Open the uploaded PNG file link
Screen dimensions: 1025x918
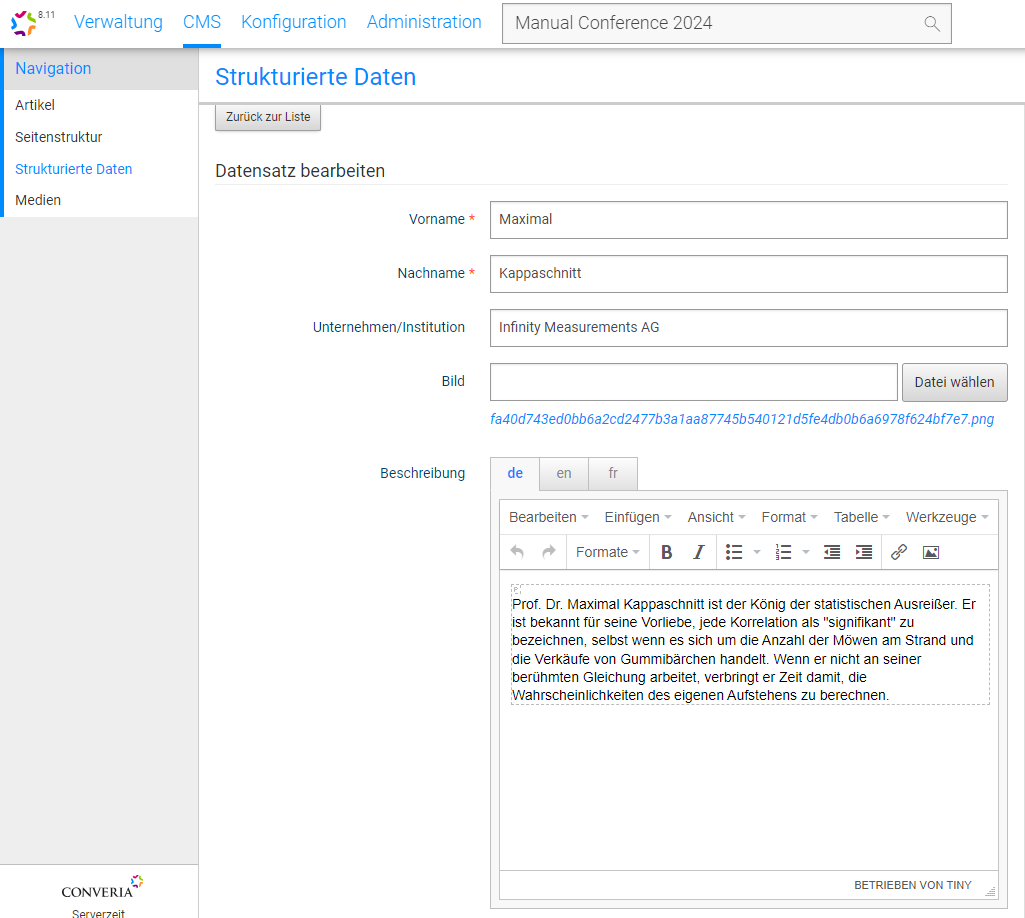tap(742, 419)
